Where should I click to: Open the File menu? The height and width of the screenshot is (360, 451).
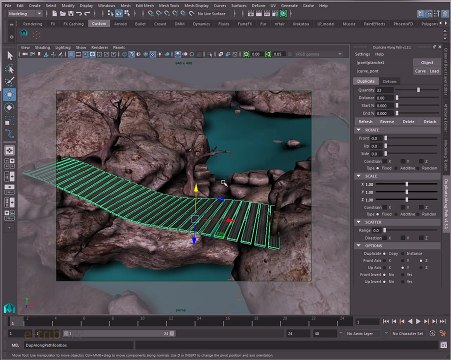pos(8,6)
